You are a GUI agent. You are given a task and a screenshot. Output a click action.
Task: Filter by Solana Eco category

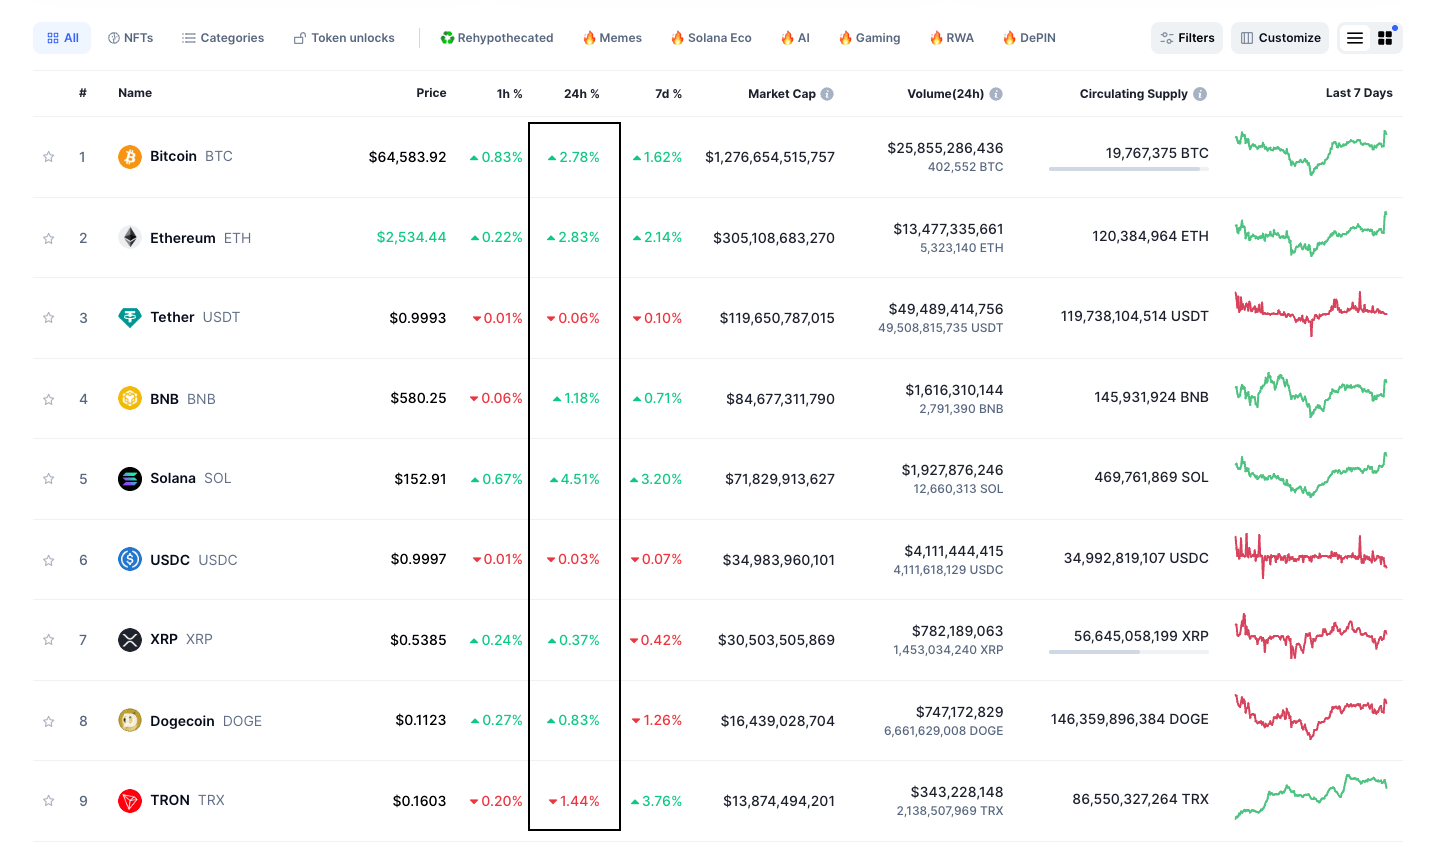(x=711, y=38)
